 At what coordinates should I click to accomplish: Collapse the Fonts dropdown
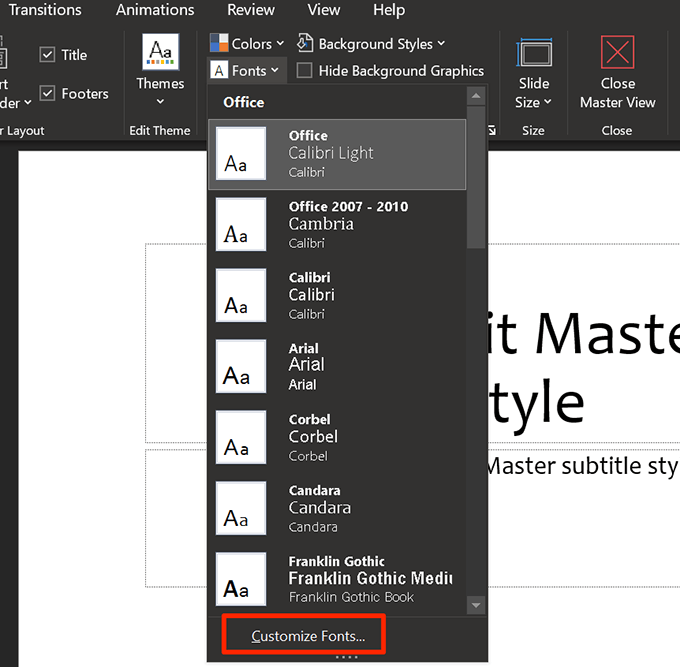[x=247, y=71]
